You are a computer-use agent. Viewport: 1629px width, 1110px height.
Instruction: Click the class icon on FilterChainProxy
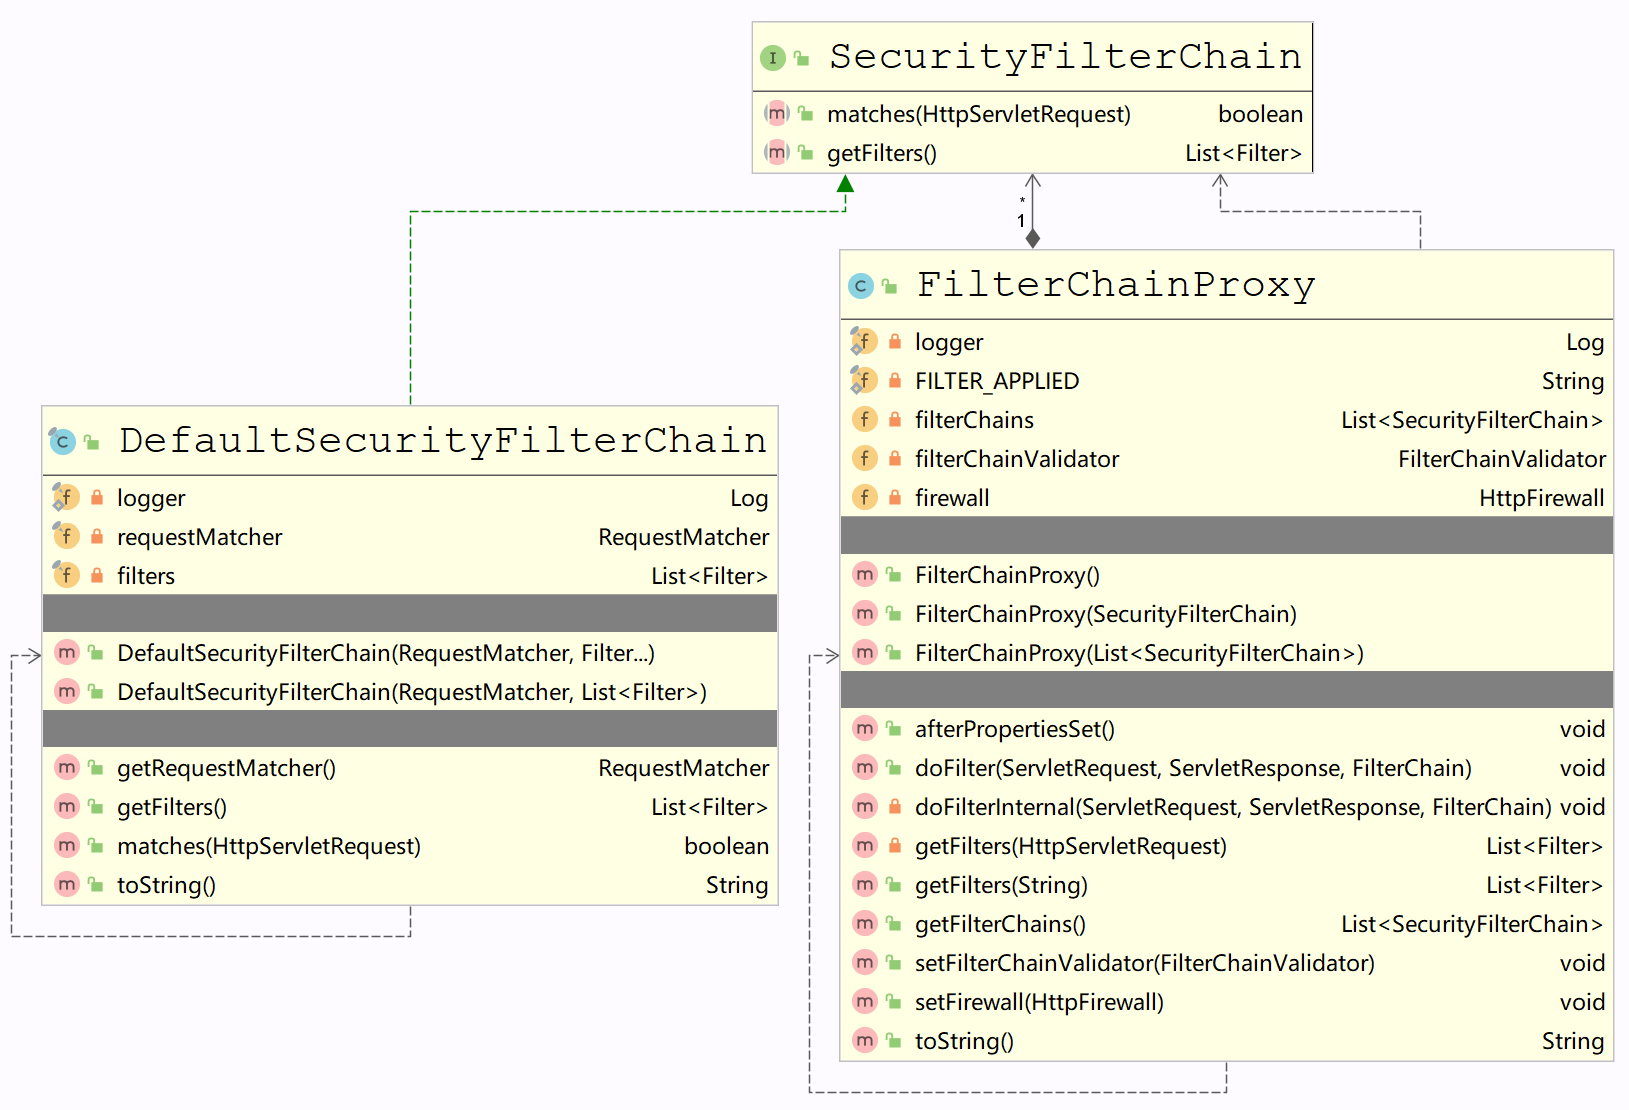[860, 286]
